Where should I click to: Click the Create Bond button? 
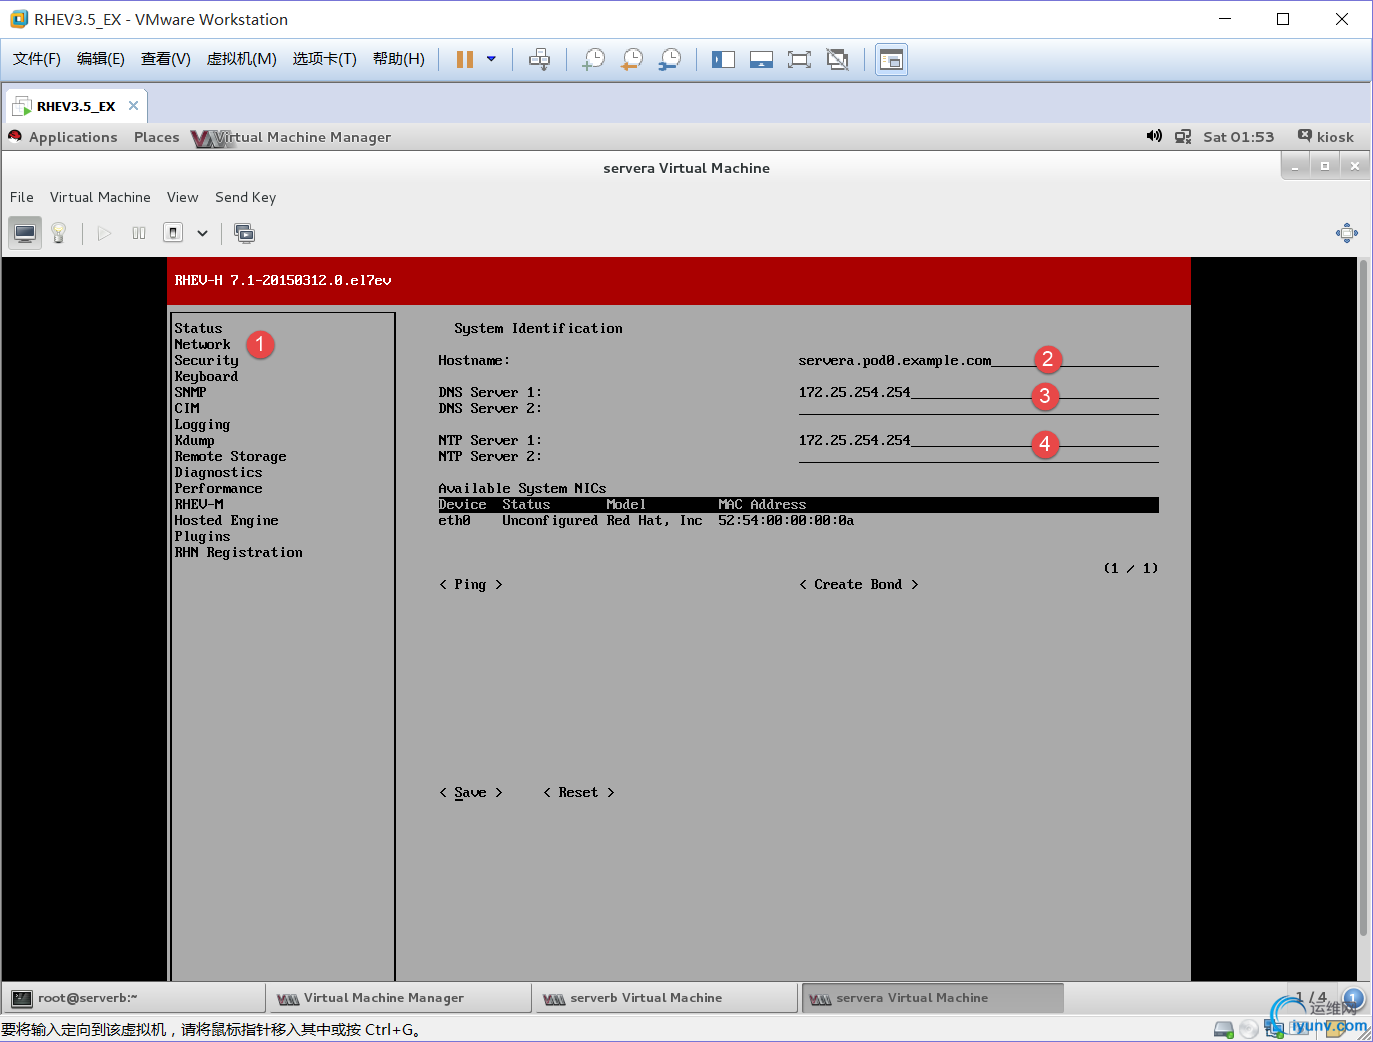858,584
